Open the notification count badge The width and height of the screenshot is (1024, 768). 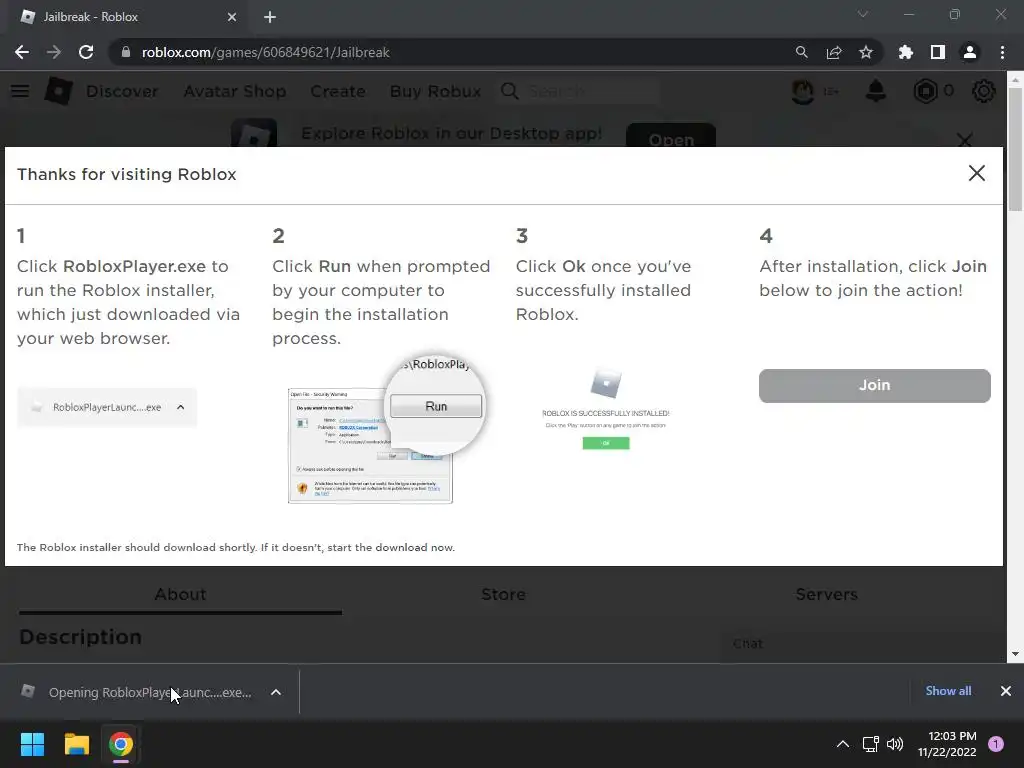(996, 744)
